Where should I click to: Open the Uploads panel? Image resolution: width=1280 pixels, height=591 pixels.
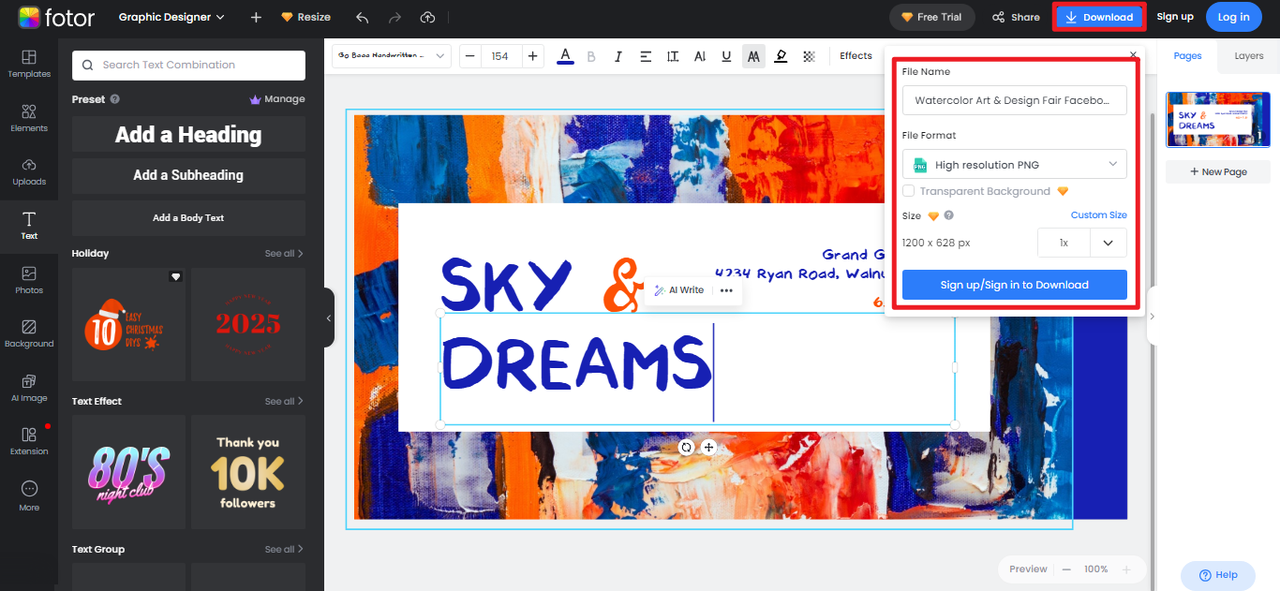[29, 172]
